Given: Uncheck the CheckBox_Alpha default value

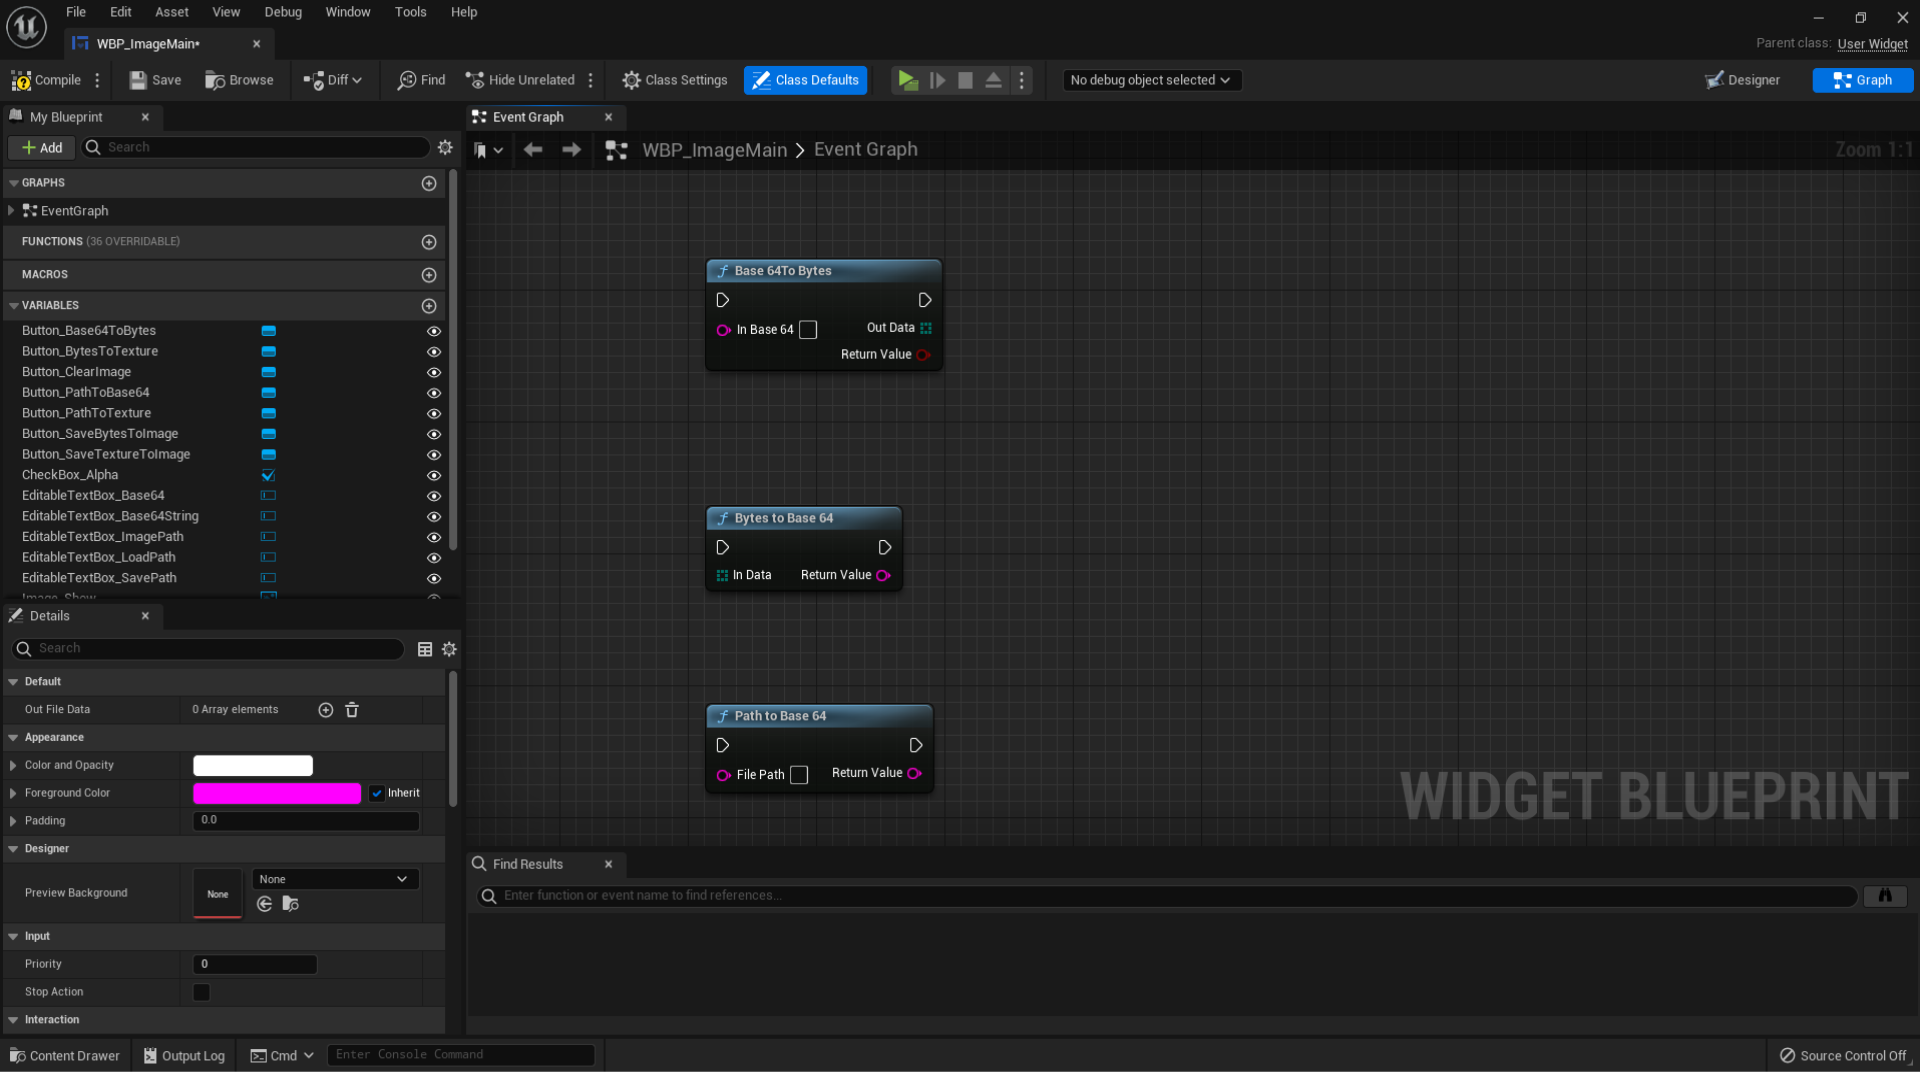Looking at the screenshot, I should click(x=268, y=475).
